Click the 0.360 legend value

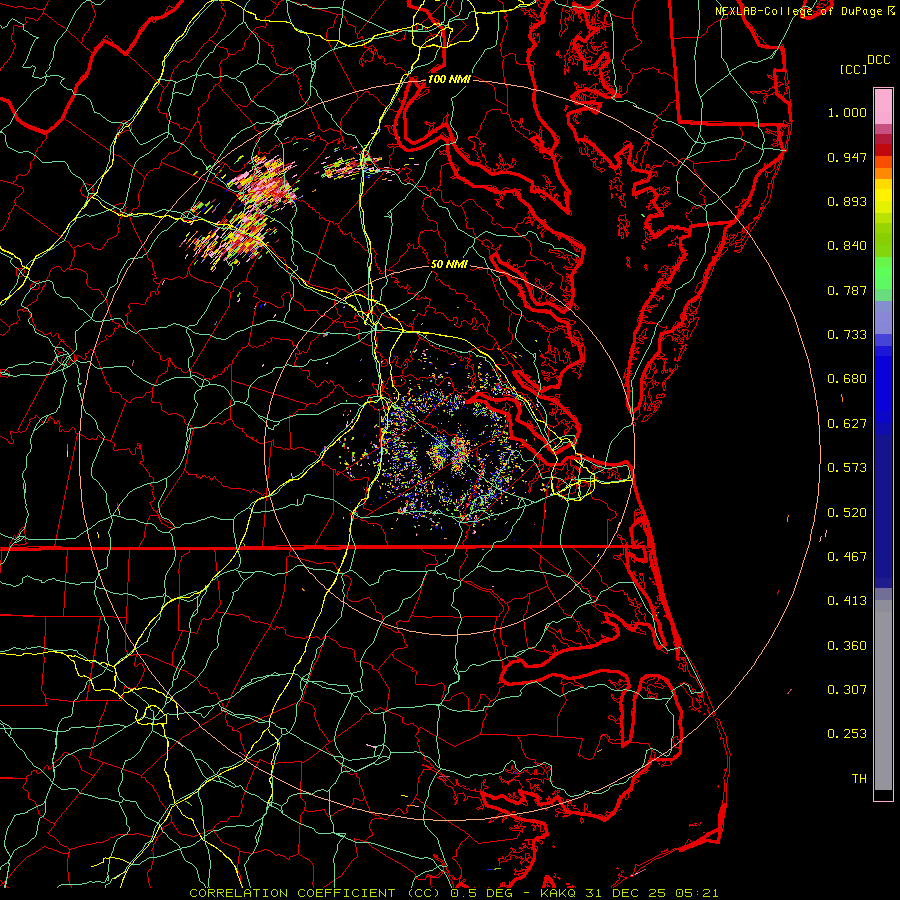847,646
